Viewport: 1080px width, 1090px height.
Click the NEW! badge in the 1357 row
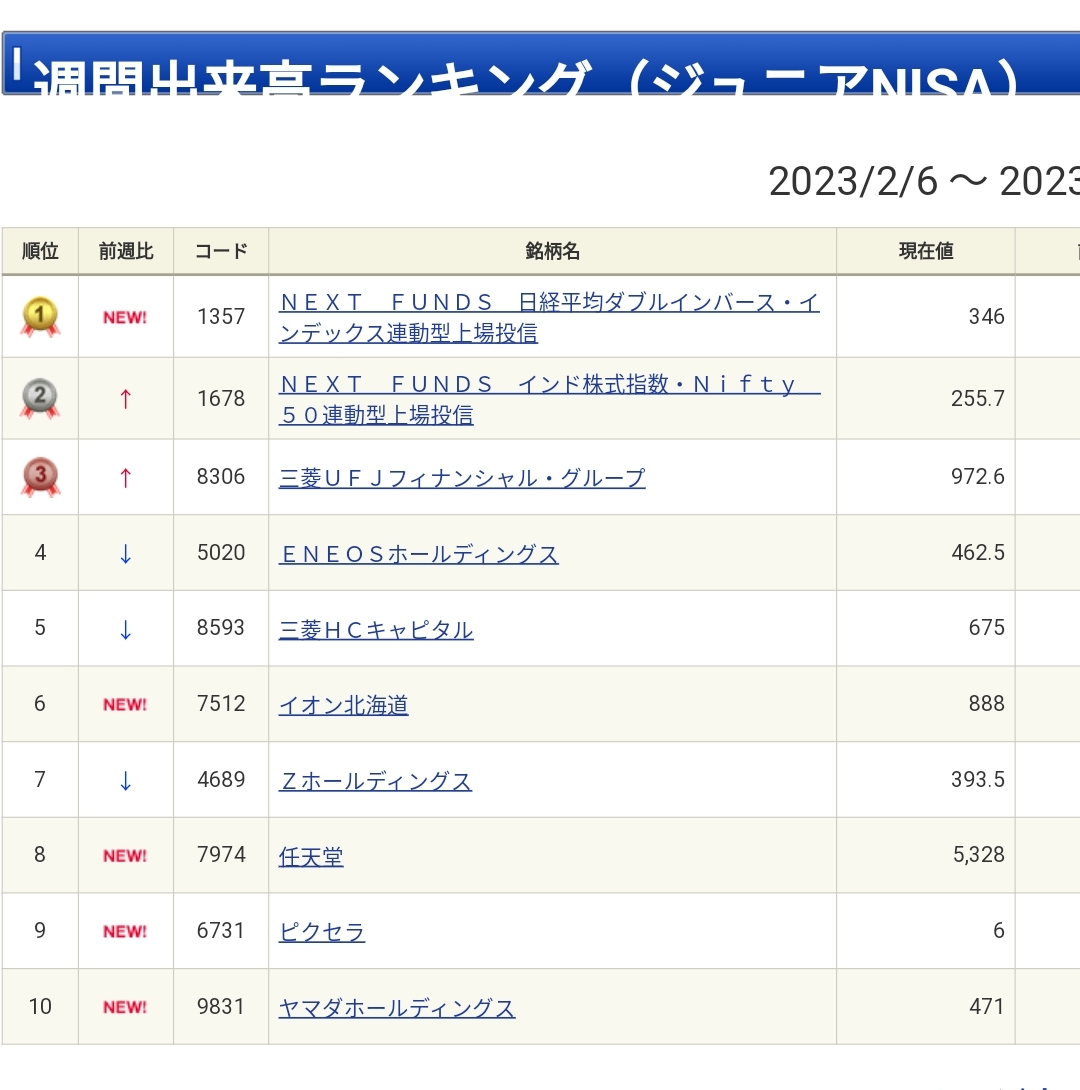(125, 318)
